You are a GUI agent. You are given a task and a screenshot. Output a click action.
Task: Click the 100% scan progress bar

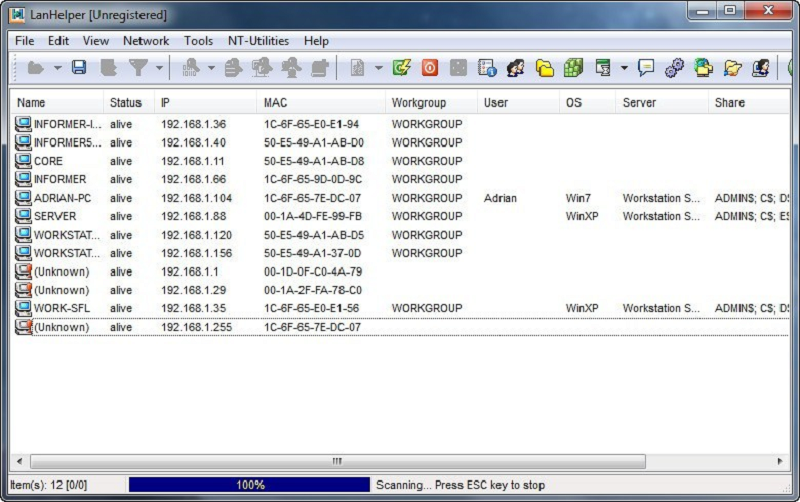tap(249, 485)
